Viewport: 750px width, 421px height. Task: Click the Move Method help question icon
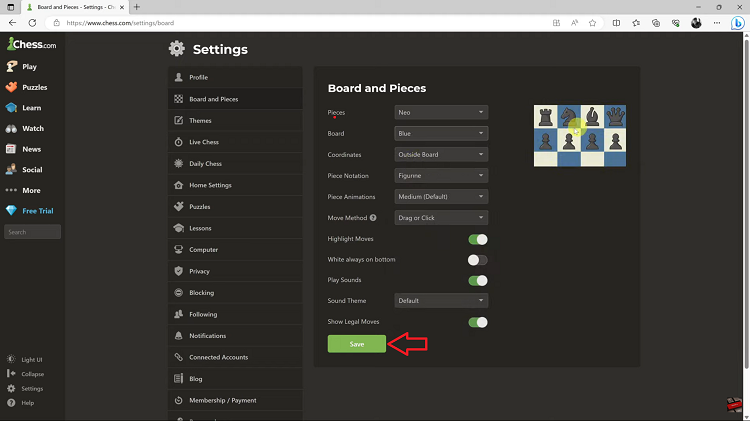[373, 218]
